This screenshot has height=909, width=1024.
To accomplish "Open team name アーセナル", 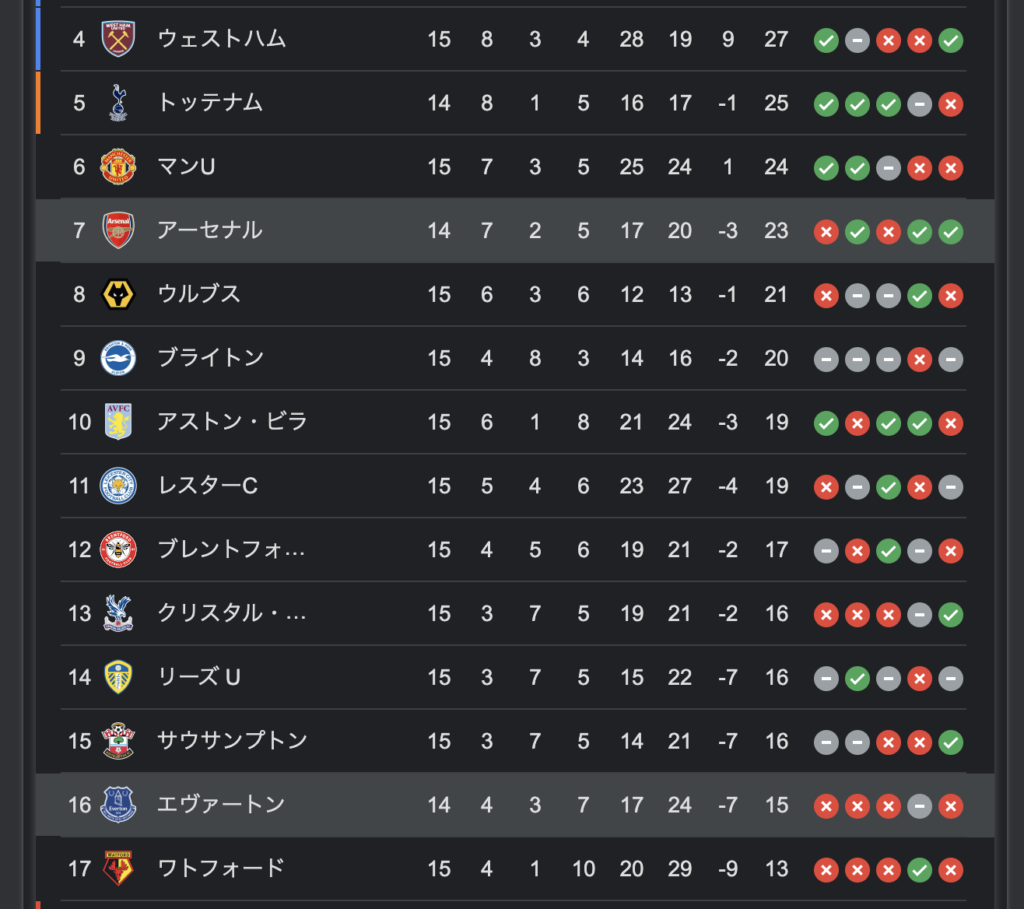I will click(210, 230).
